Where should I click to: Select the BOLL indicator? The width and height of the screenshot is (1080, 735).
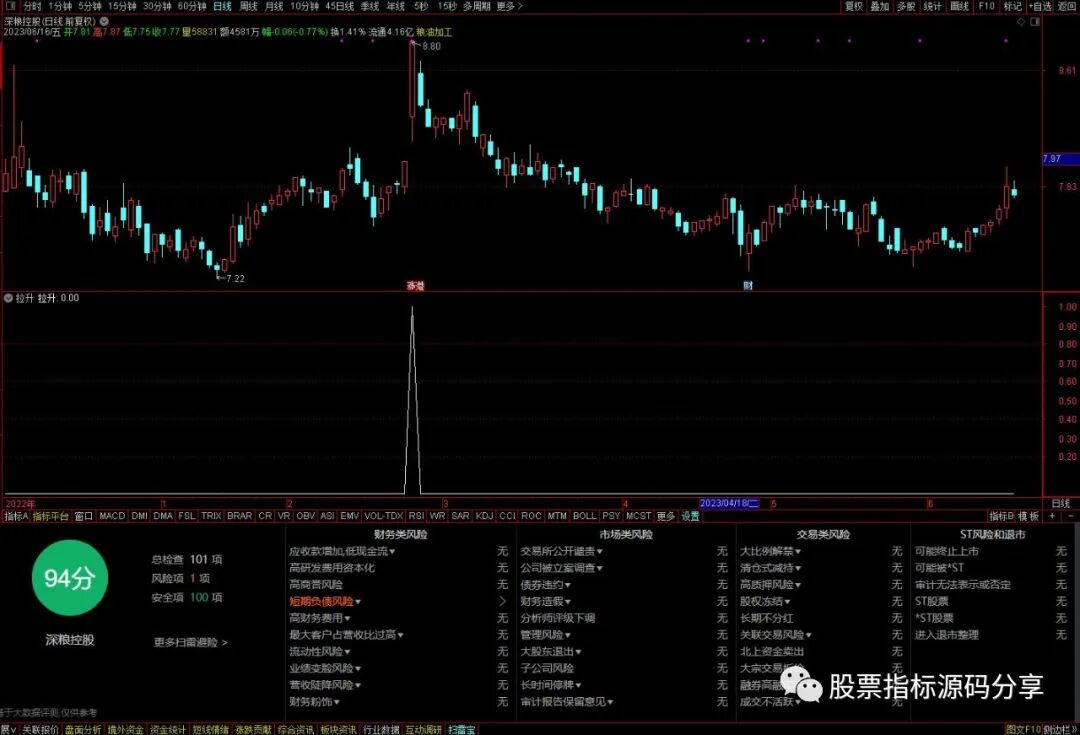click(585, 516)
